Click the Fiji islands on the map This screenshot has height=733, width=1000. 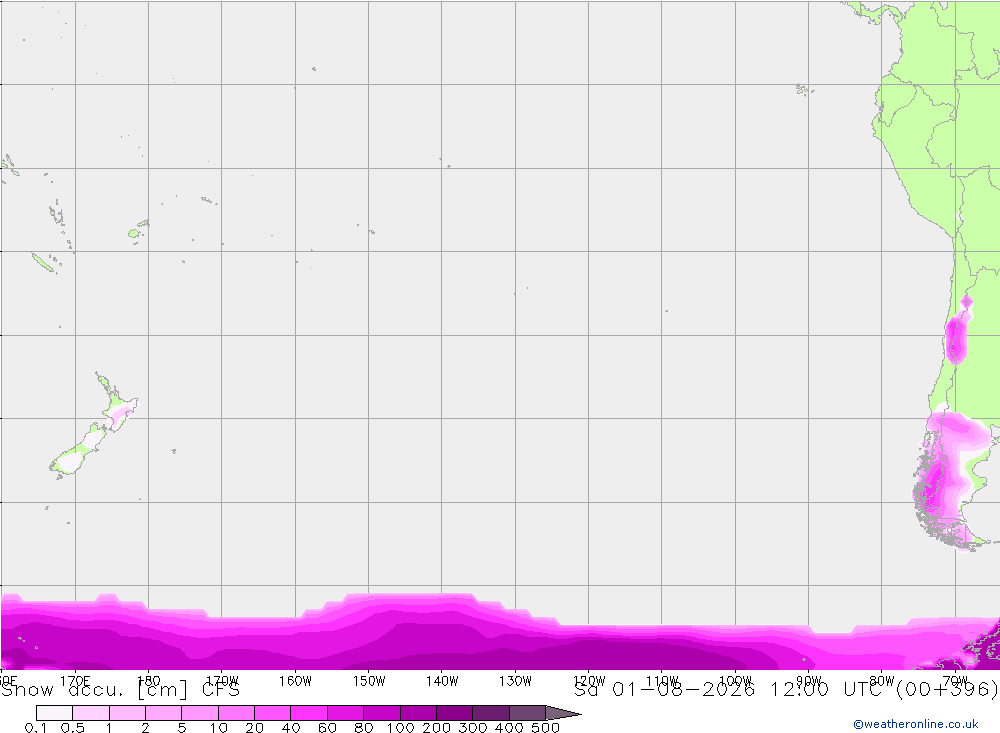[138, 230]
